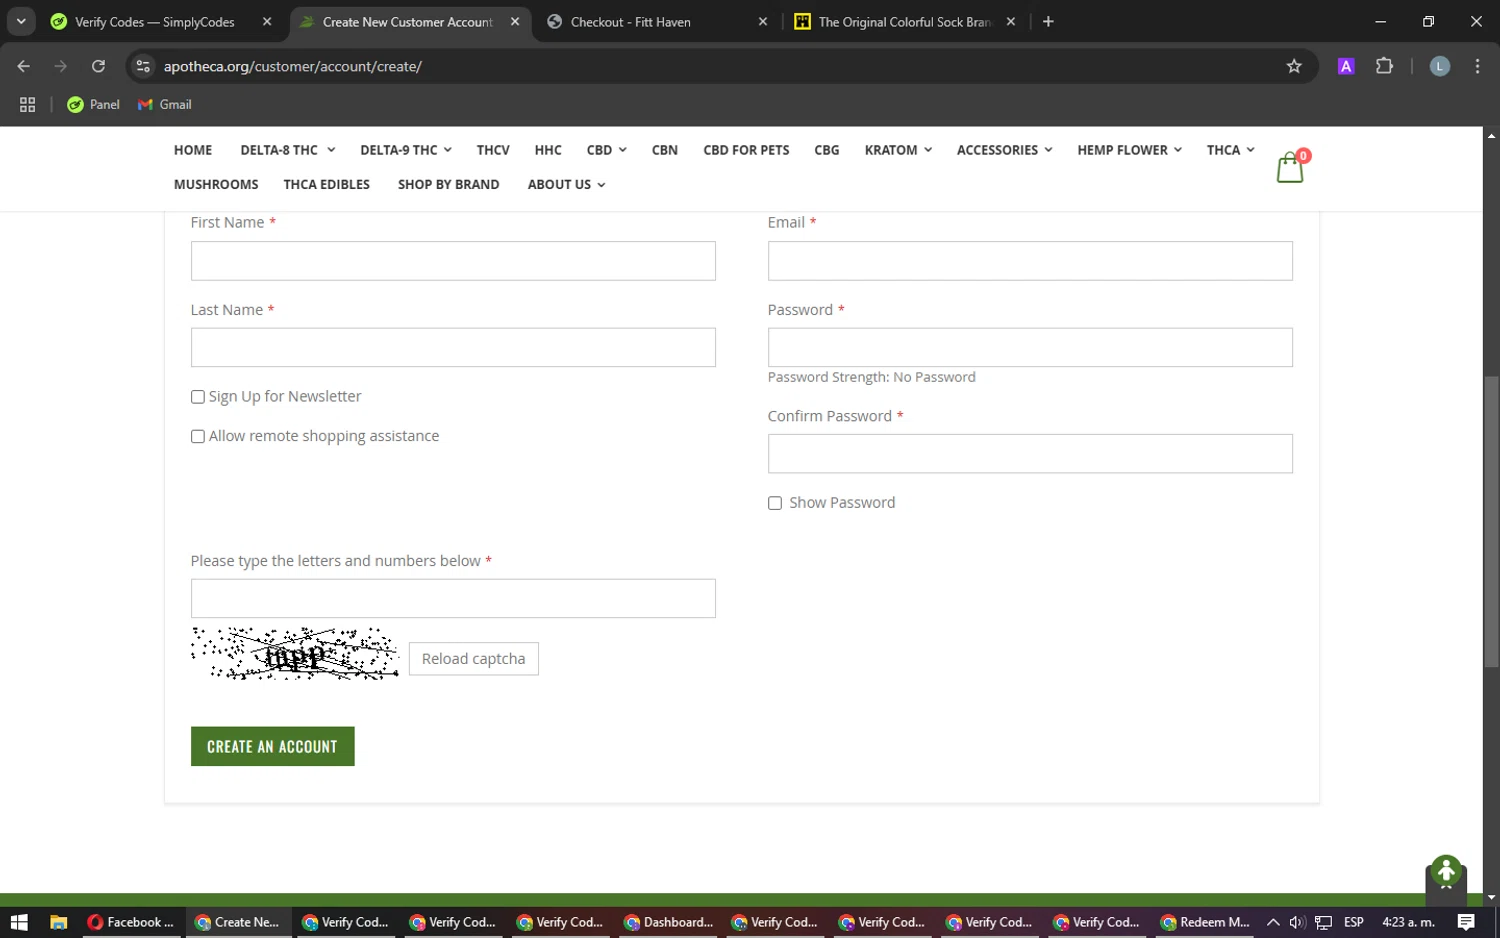Focus the Confirm Password field
This screenshot has height=938, width=1500.
1030,454
